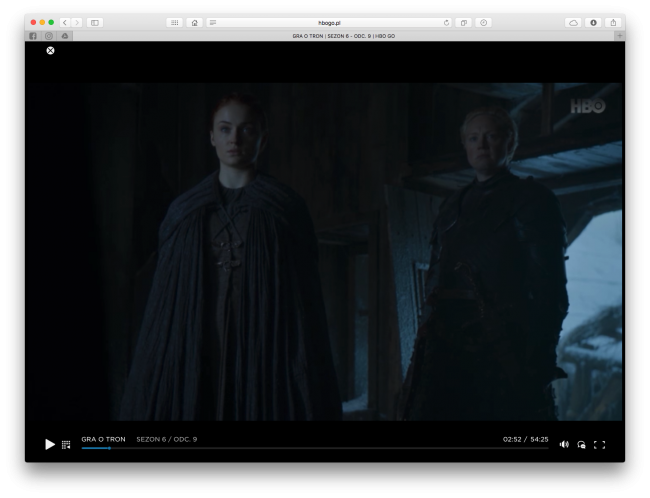650x498 pixels.
Task: Mute the player volume speaker icon
Action: 564,445
